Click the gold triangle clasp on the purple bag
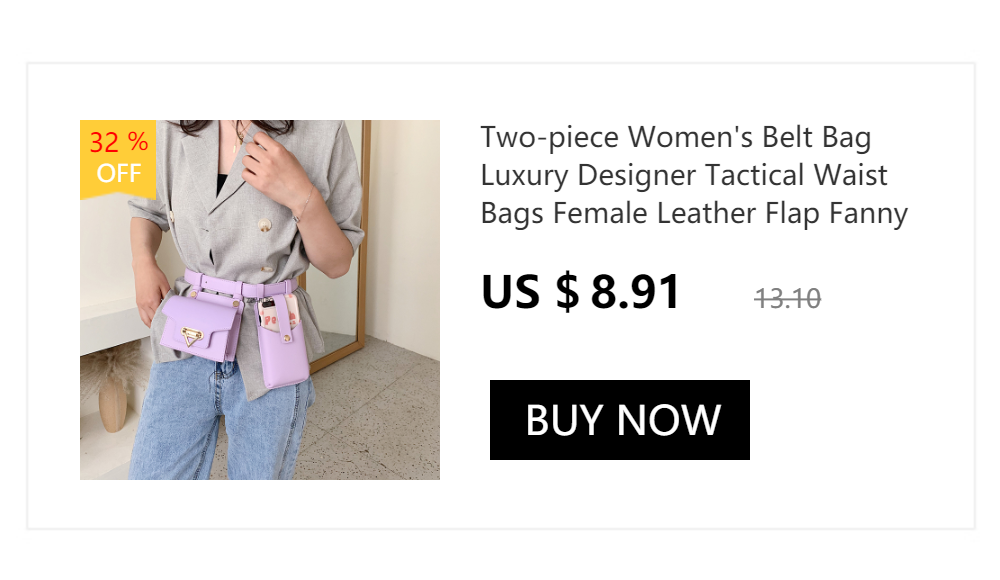This screenshot has height=580, width=1000. (191, 336)
